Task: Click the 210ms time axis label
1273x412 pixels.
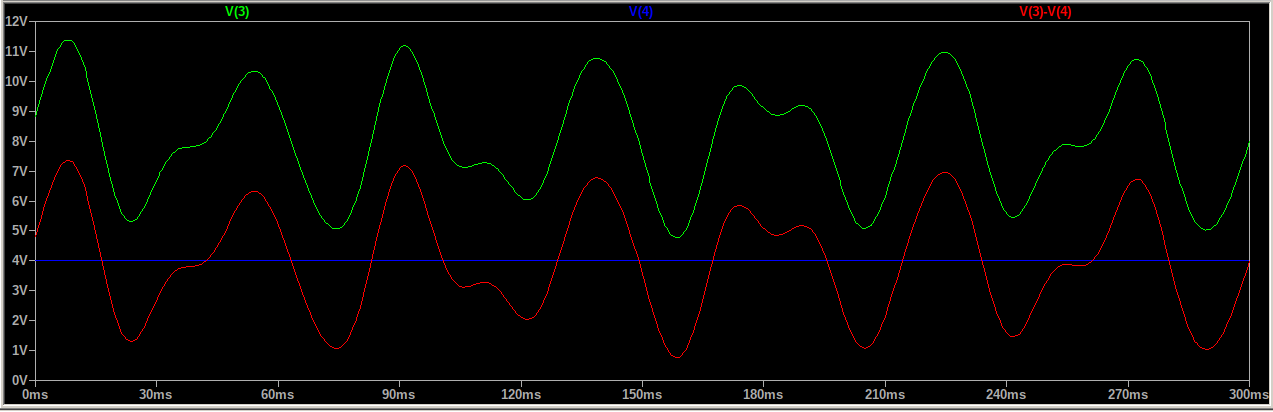Action: click(884, 396)
